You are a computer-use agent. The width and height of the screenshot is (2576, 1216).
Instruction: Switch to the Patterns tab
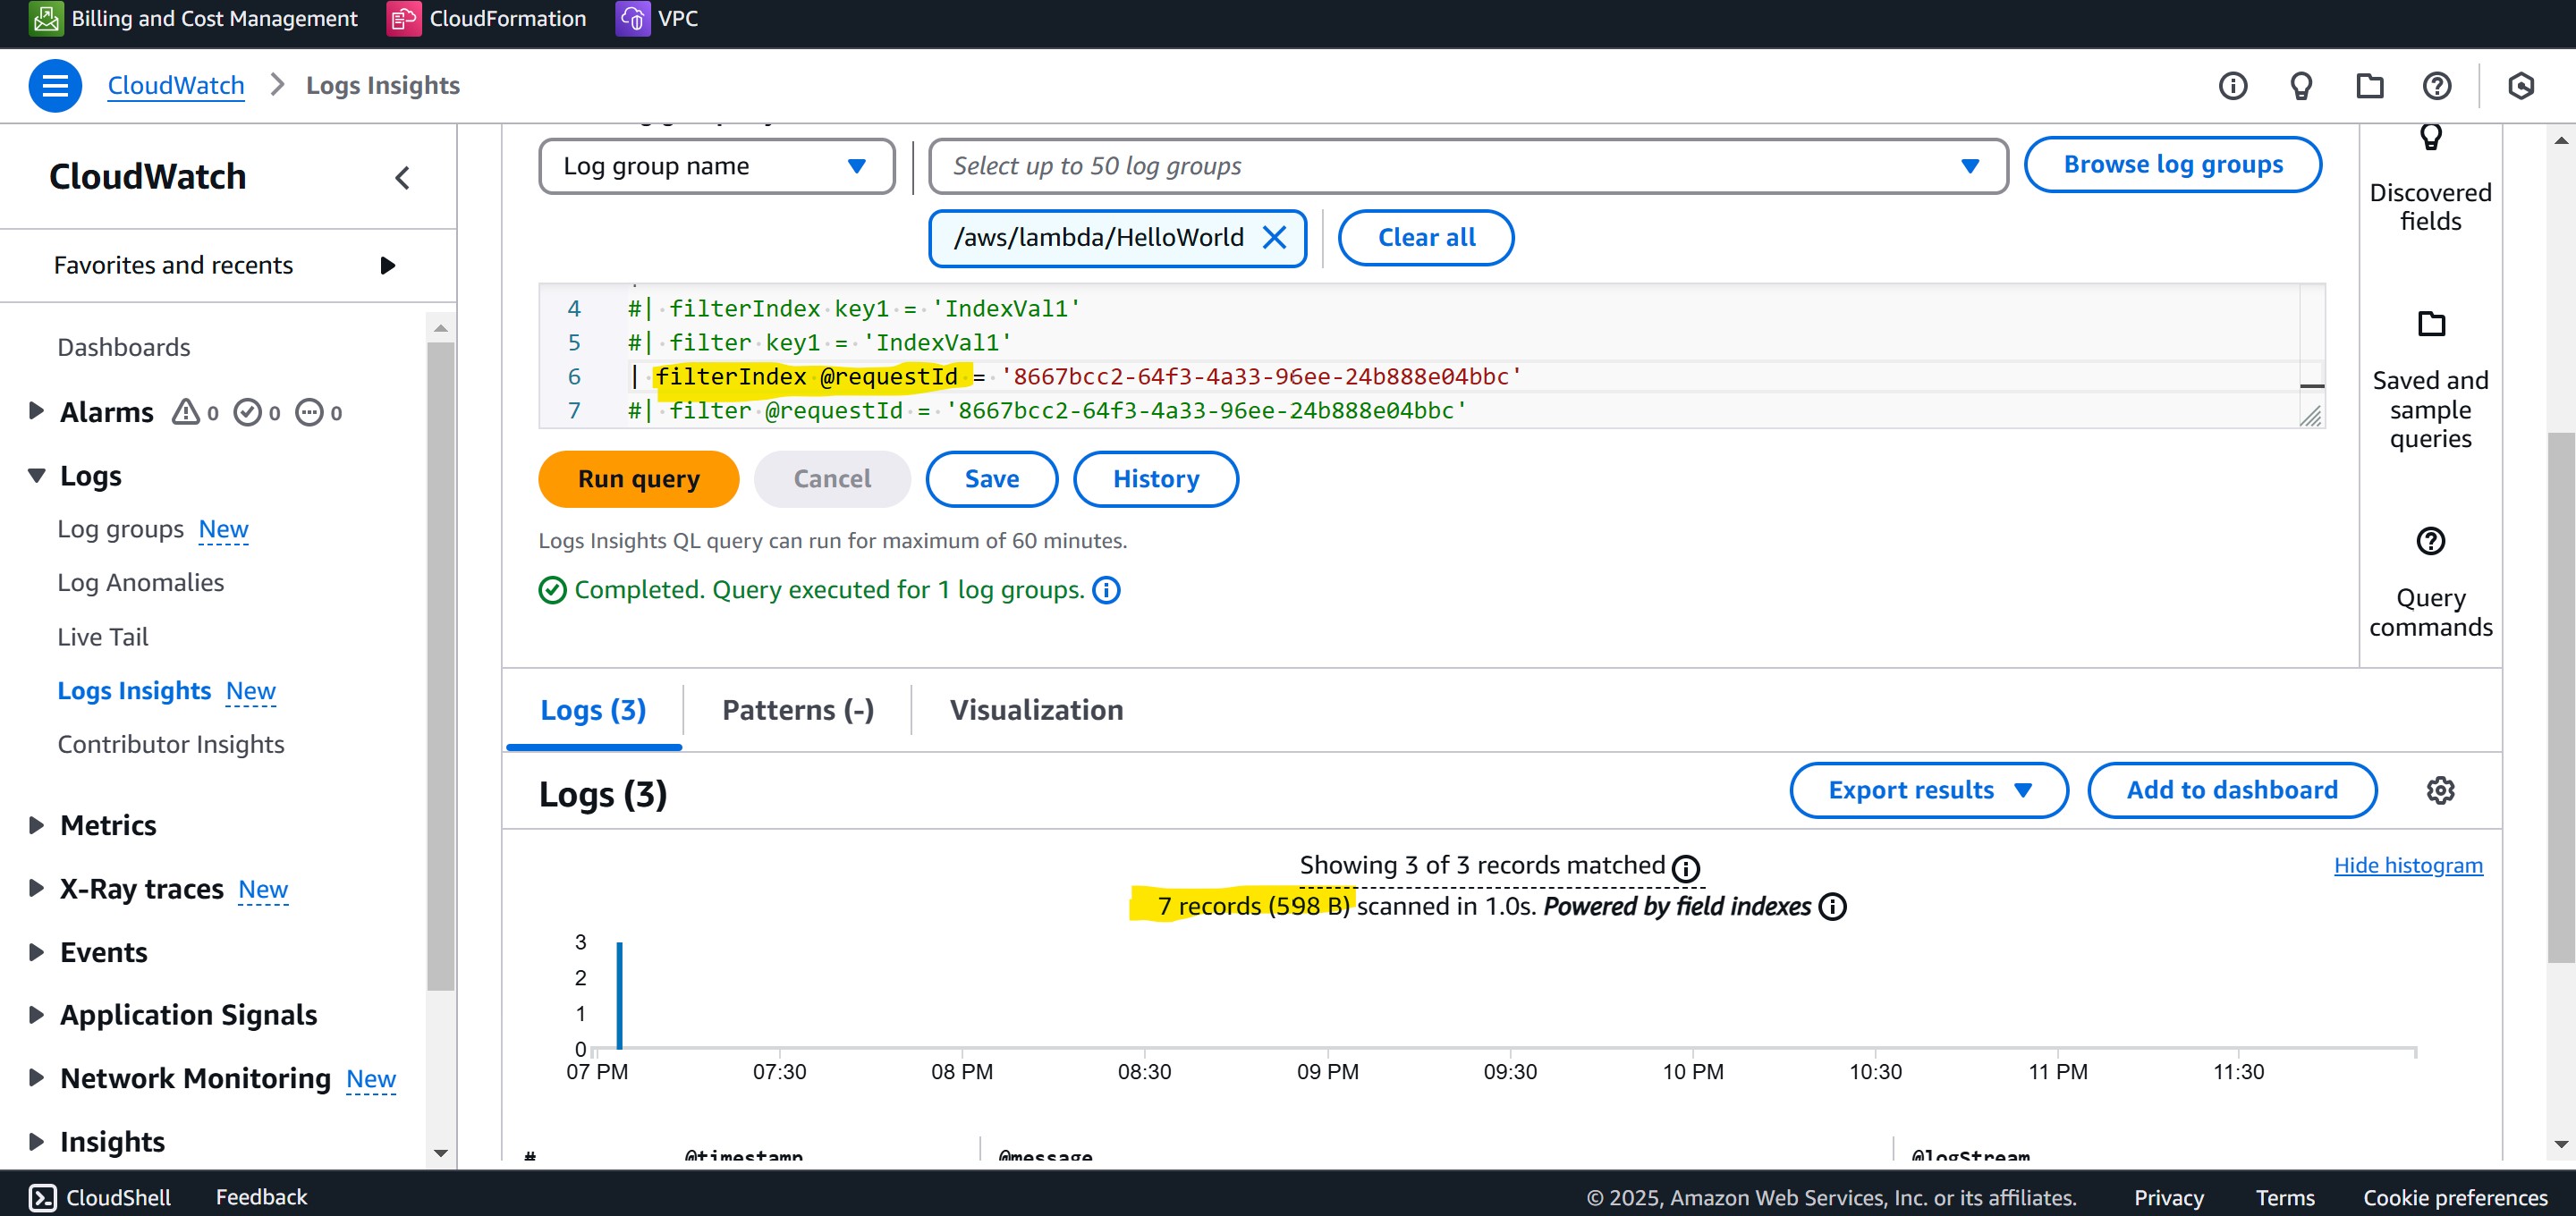[x=797, y=710]
